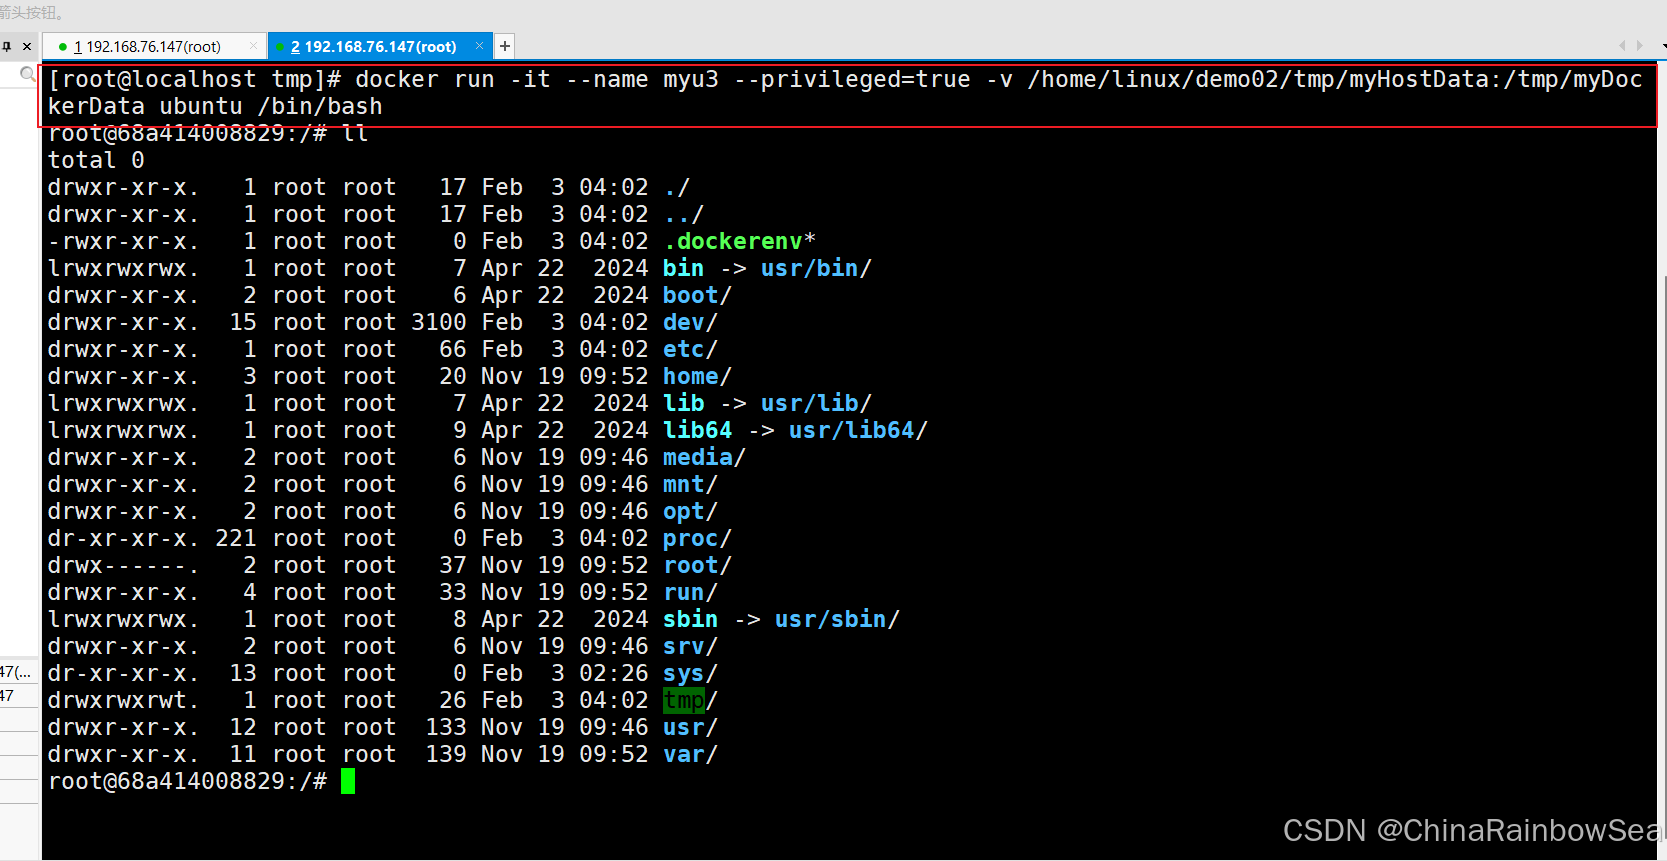Click the 'usr/sbin/' link target
Image resolution: width=1667 pixels, height=861 pixels.
837,619
